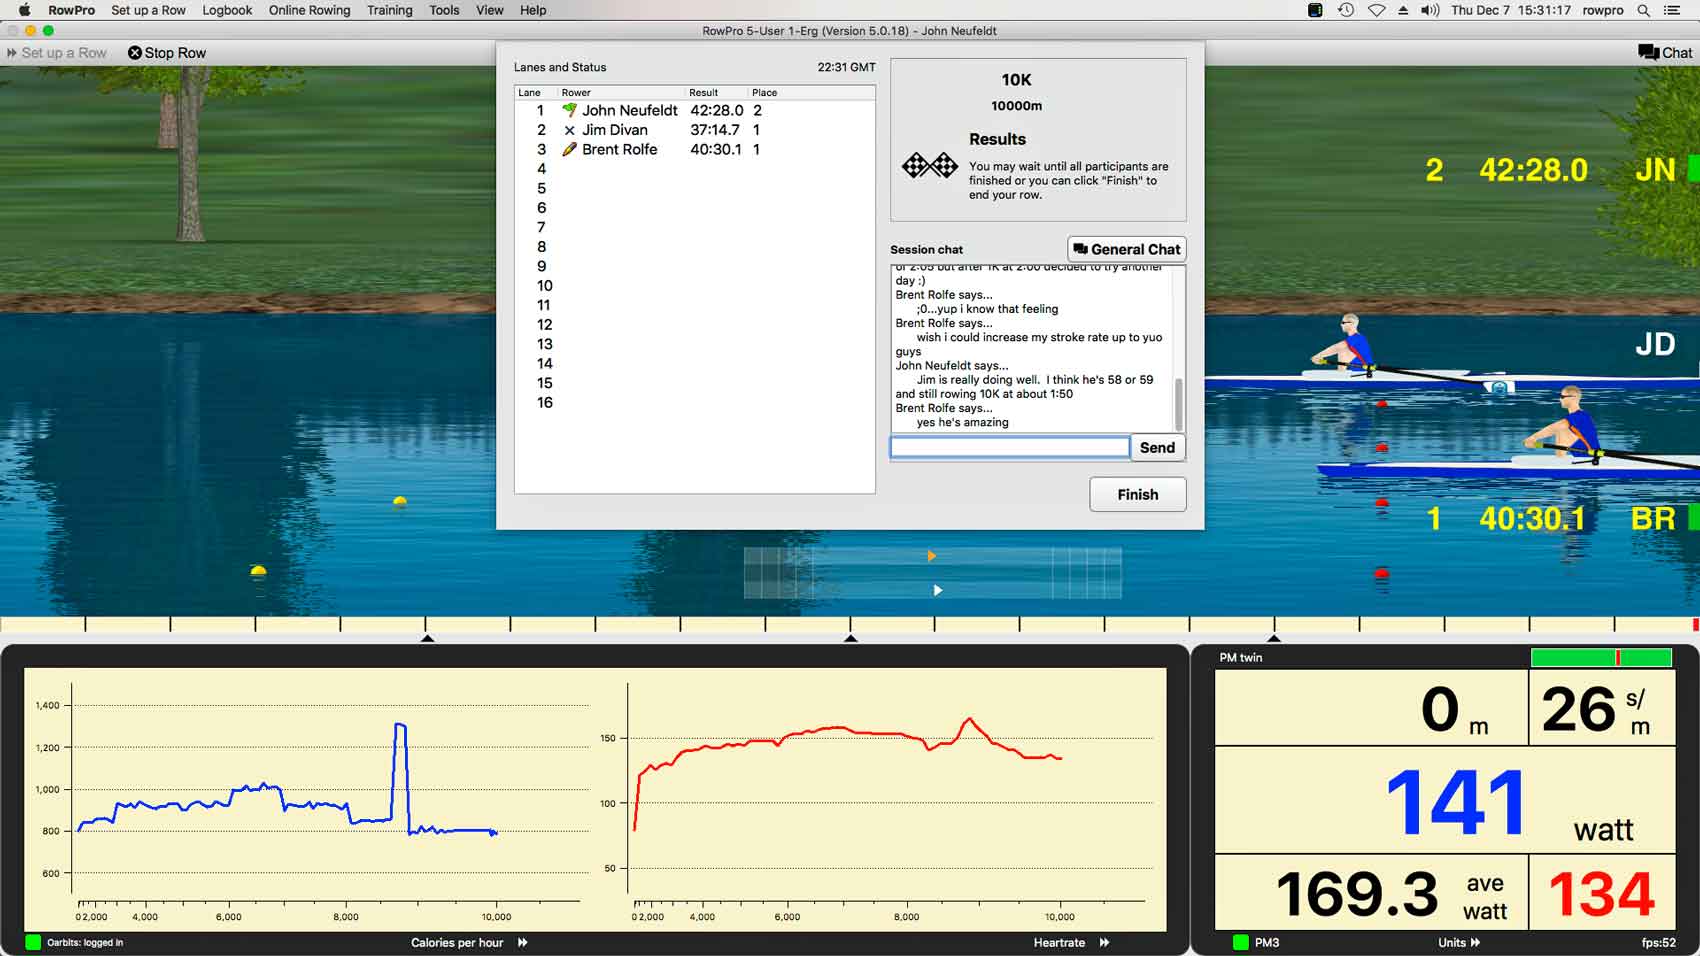Click the green Oarbits logged in indicator
This screenshot has height=956, width=1700.
pos(33,942)
